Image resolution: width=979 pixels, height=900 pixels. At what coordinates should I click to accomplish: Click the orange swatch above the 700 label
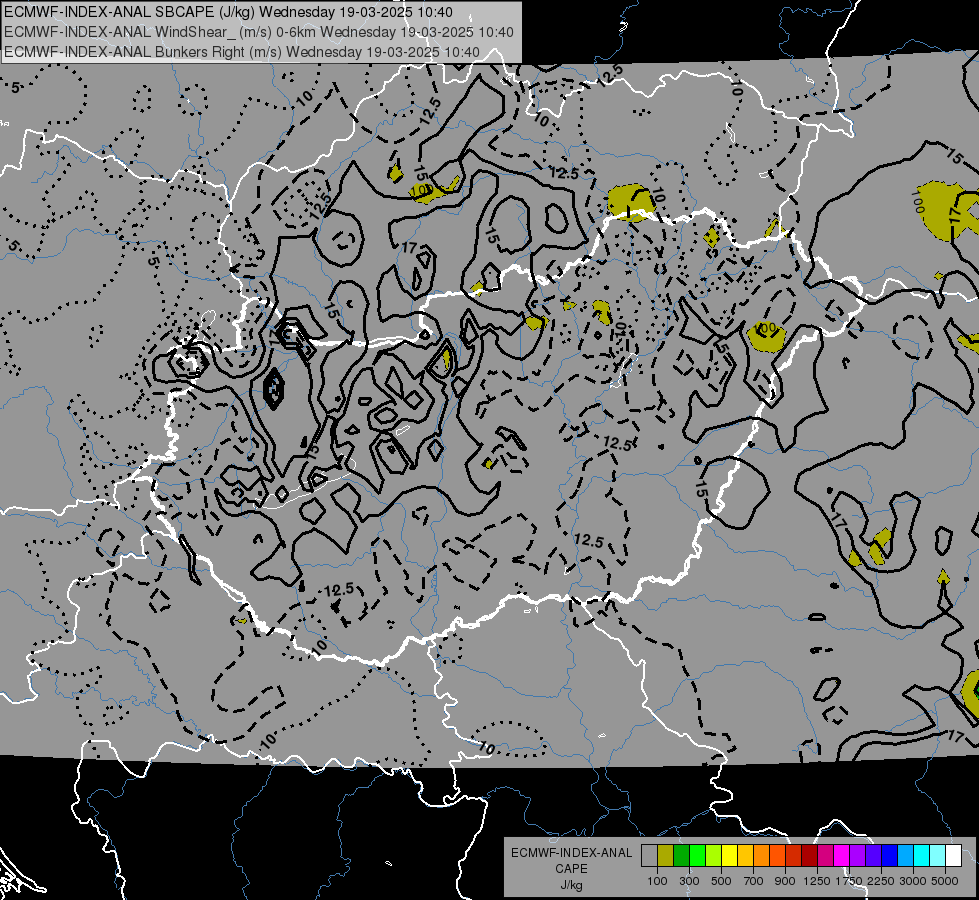click(x=761, y=856)
